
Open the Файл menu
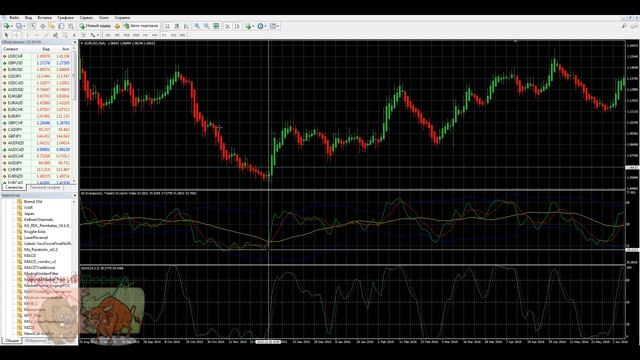pos(14,18)
